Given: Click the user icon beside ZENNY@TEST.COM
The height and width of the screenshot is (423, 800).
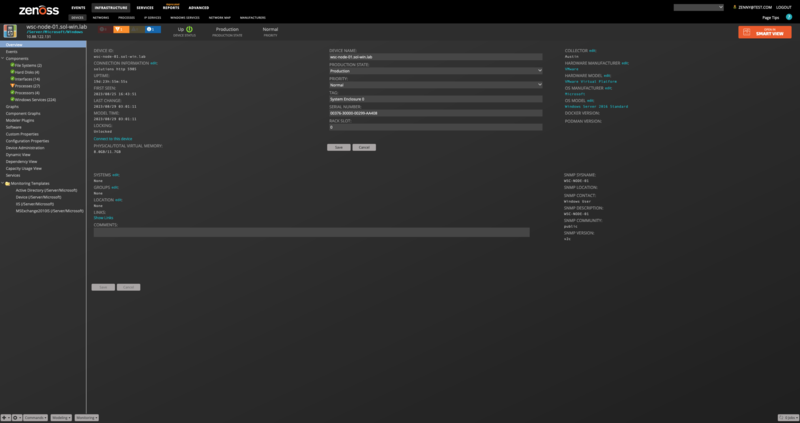Looking at the screenshot, I should coord(735,7).
